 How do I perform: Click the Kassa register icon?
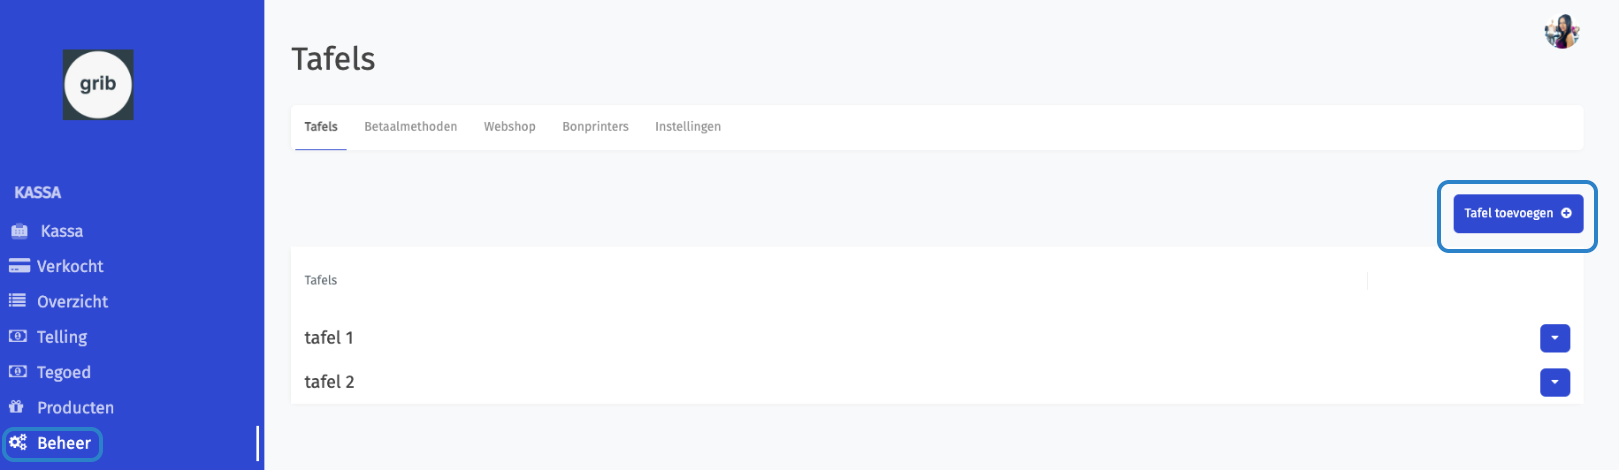point(19,231)
